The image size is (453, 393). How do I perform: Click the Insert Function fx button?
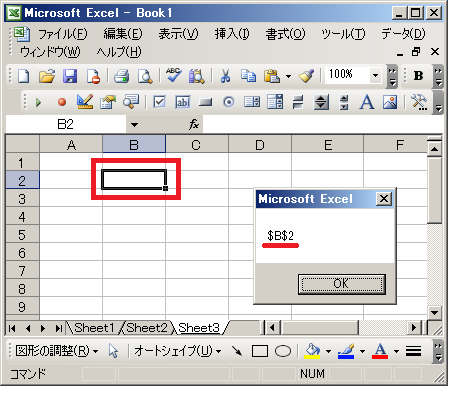194,125
